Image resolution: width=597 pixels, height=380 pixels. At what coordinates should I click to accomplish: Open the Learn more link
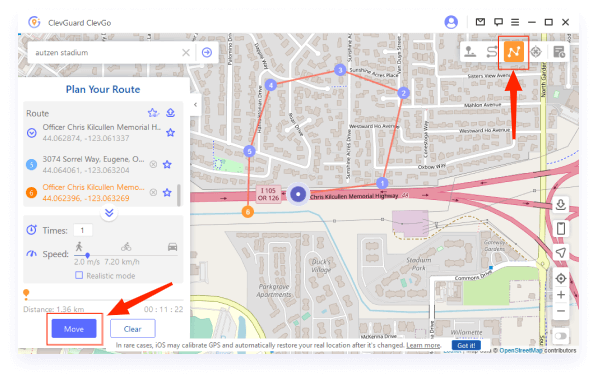pos(423,345)
